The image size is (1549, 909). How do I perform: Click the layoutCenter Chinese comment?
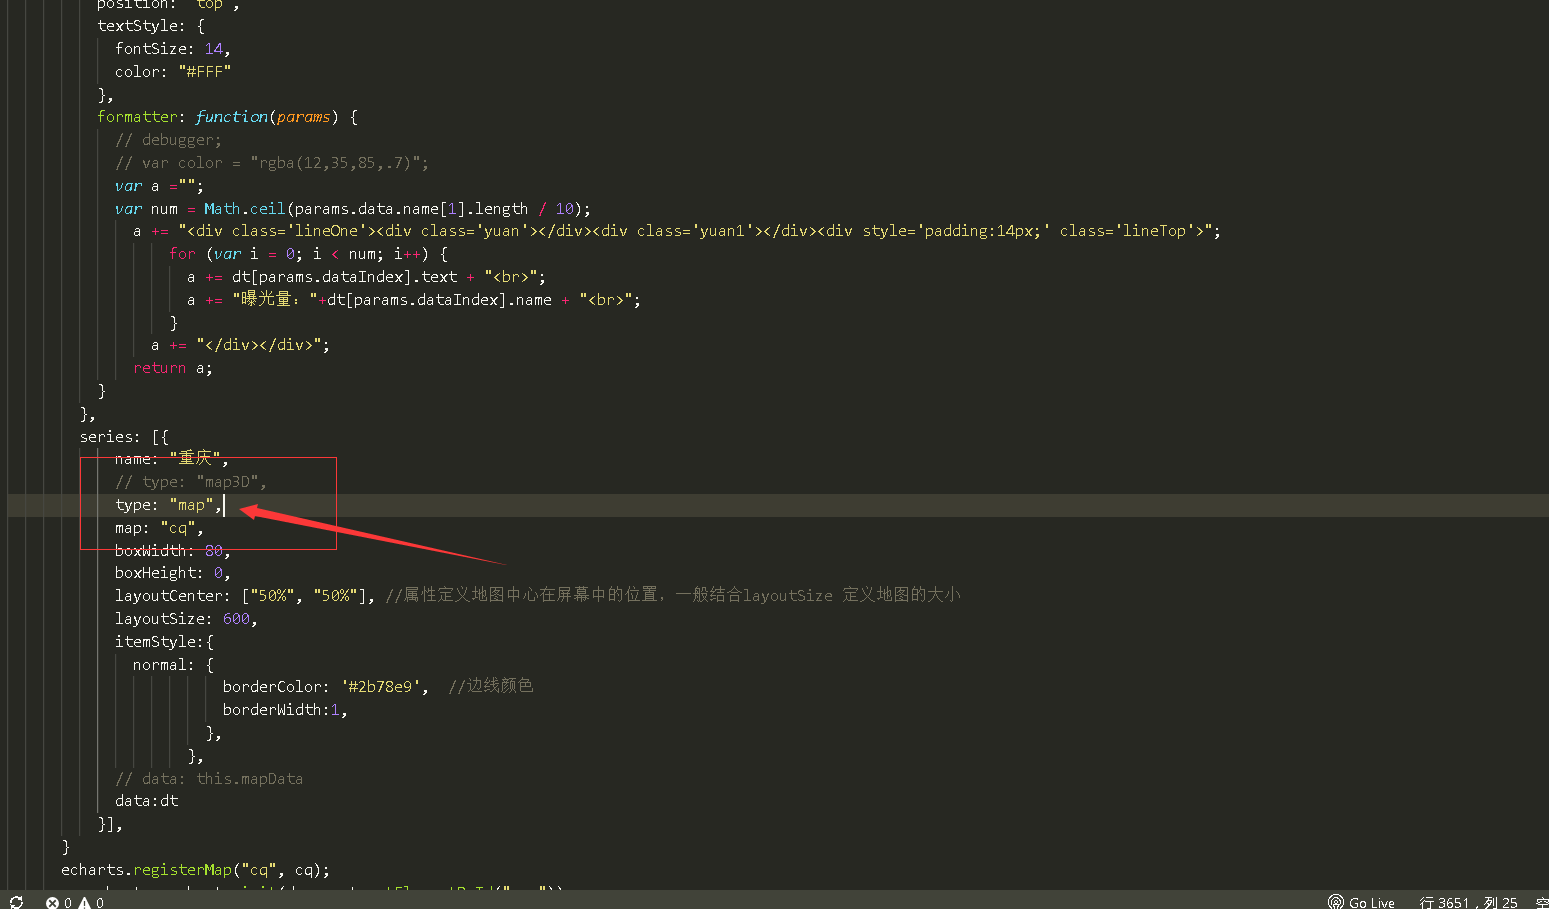pos(673,595)
